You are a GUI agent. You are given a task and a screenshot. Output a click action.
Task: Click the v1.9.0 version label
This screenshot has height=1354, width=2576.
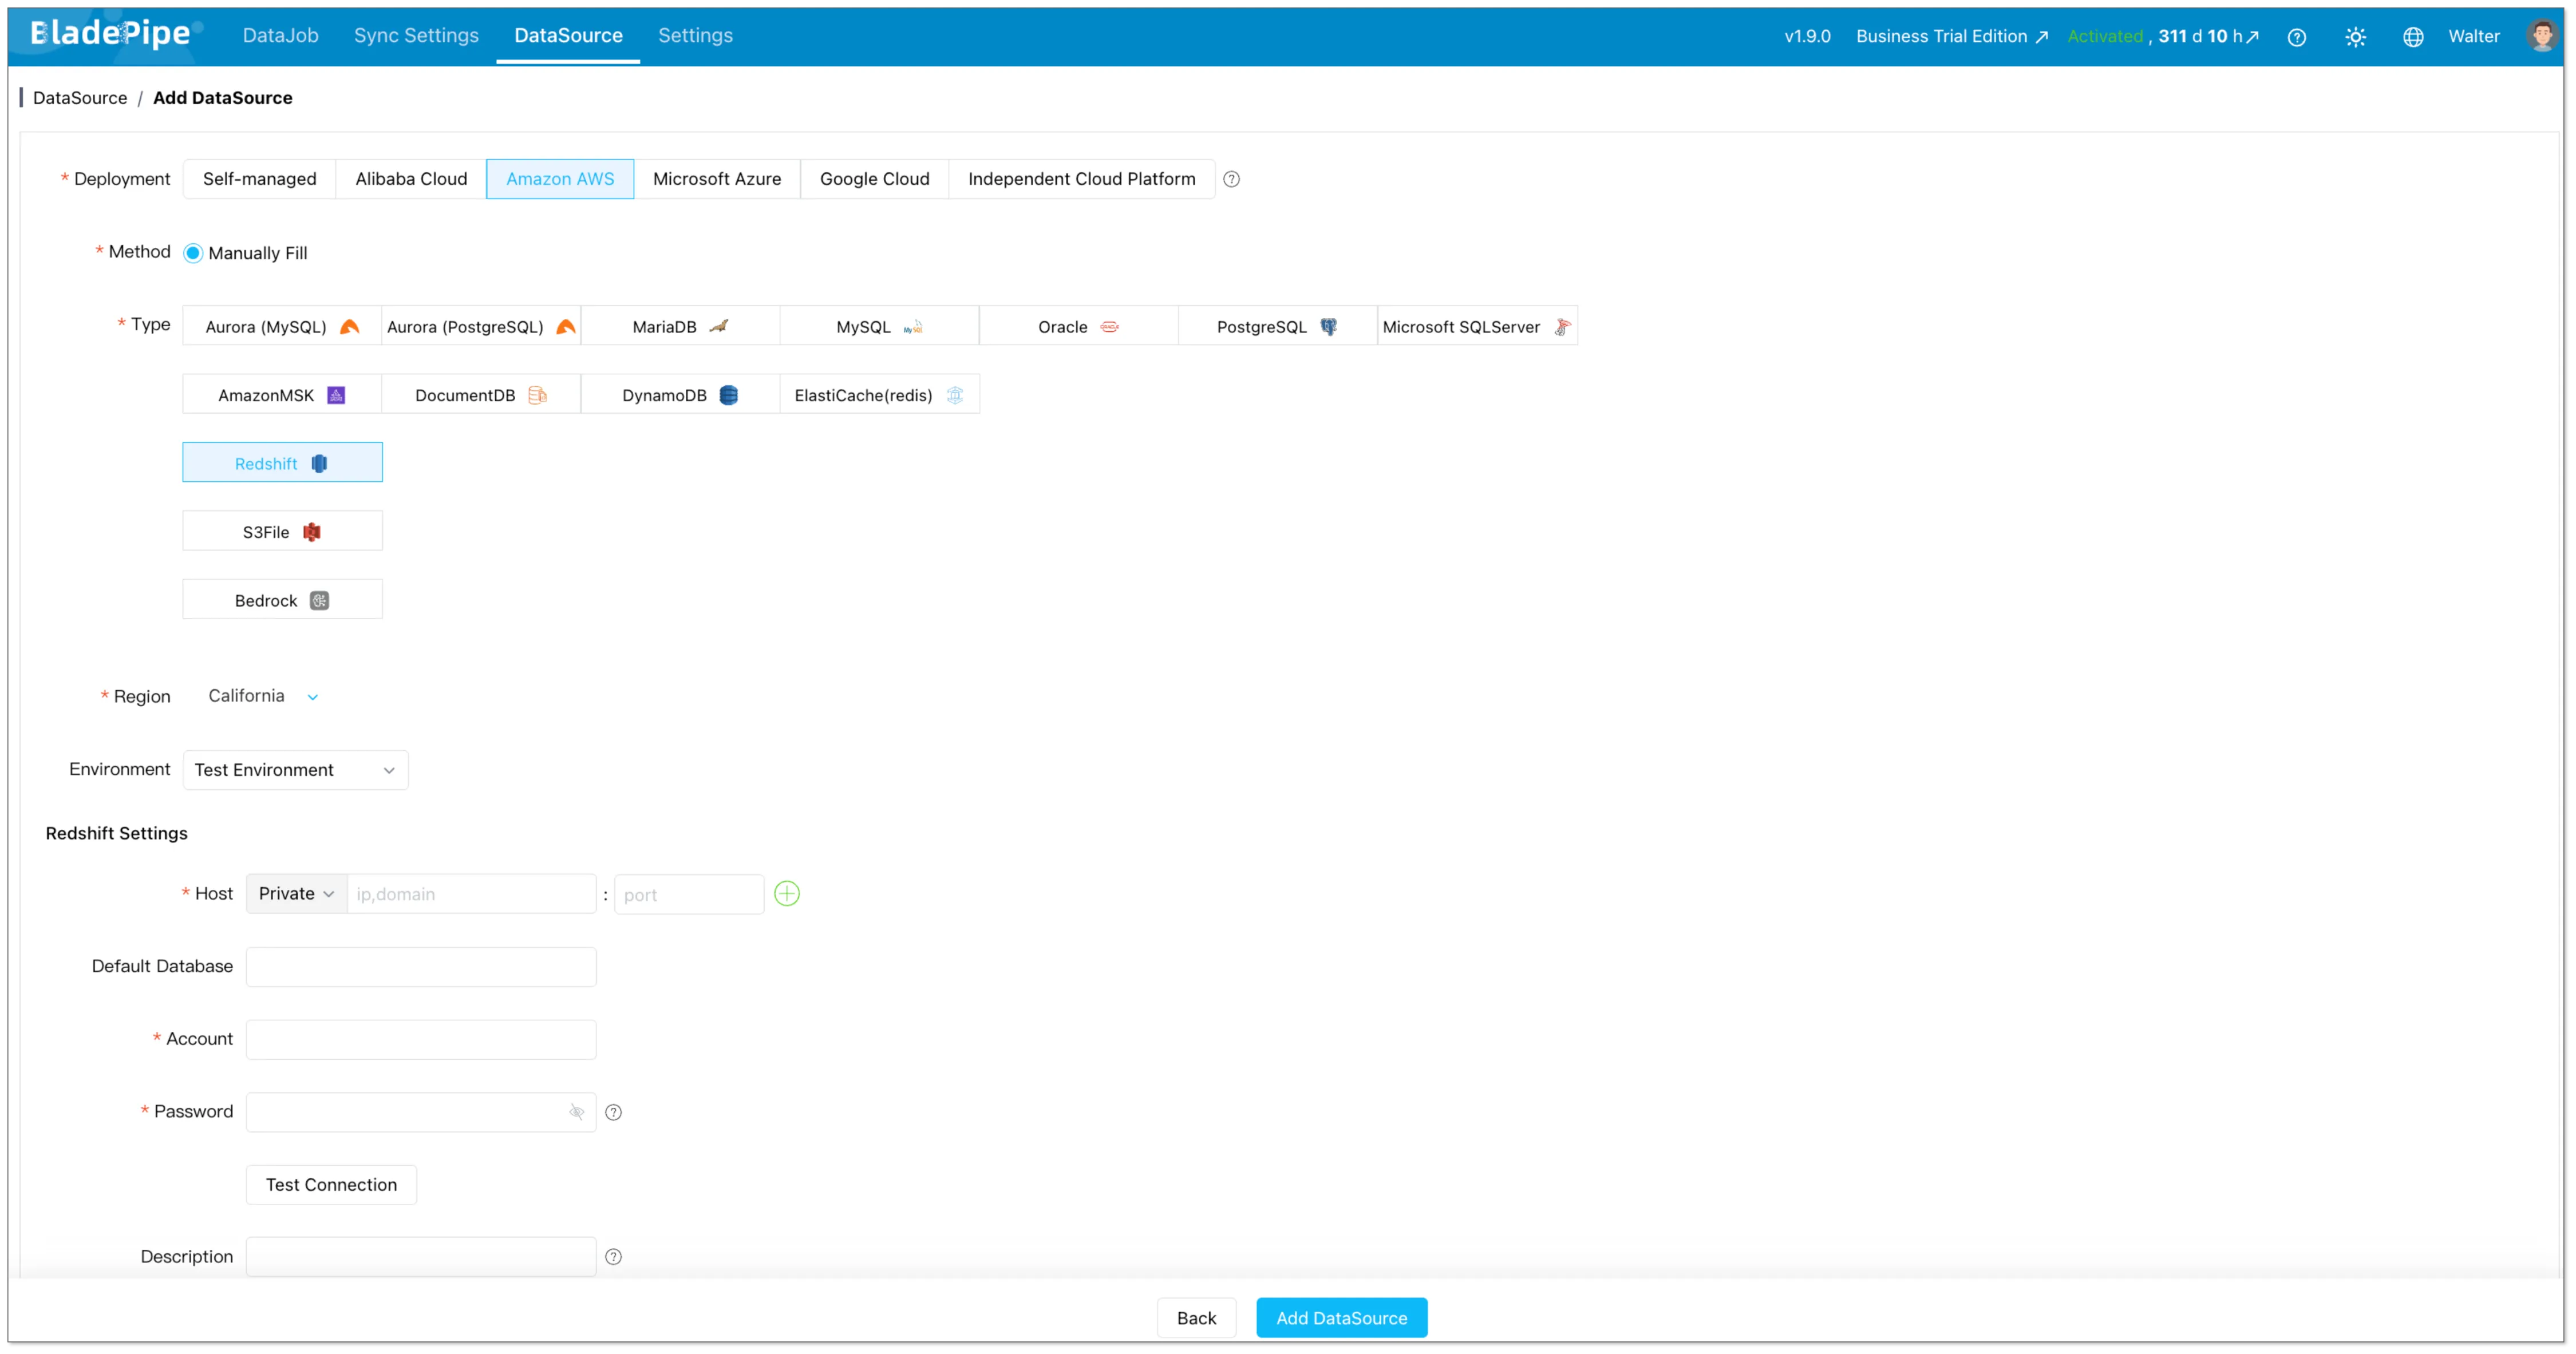[1807, 37]
